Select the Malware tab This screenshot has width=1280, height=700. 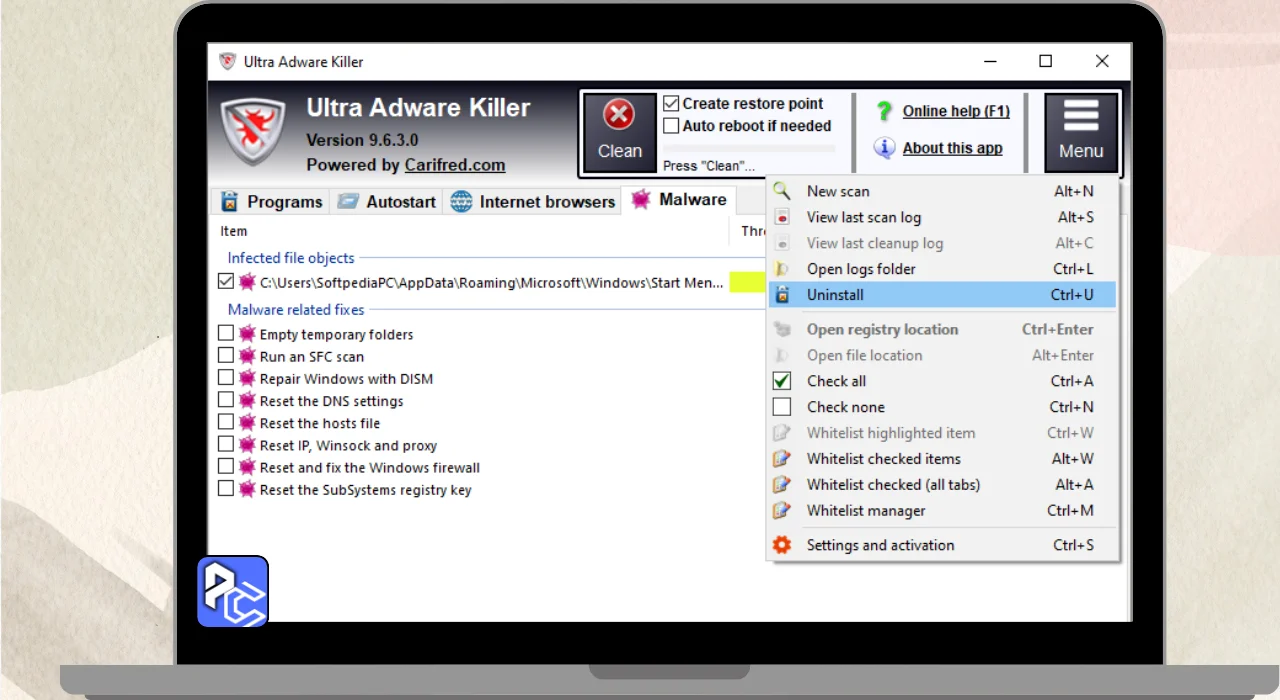pos(678,199)
